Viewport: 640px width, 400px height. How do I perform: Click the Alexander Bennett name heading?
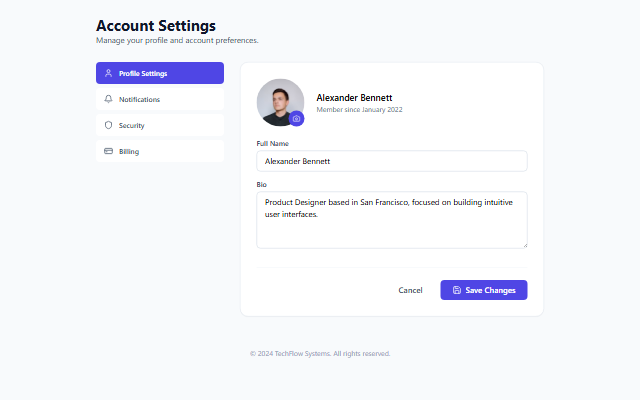[x=354, y=98]
